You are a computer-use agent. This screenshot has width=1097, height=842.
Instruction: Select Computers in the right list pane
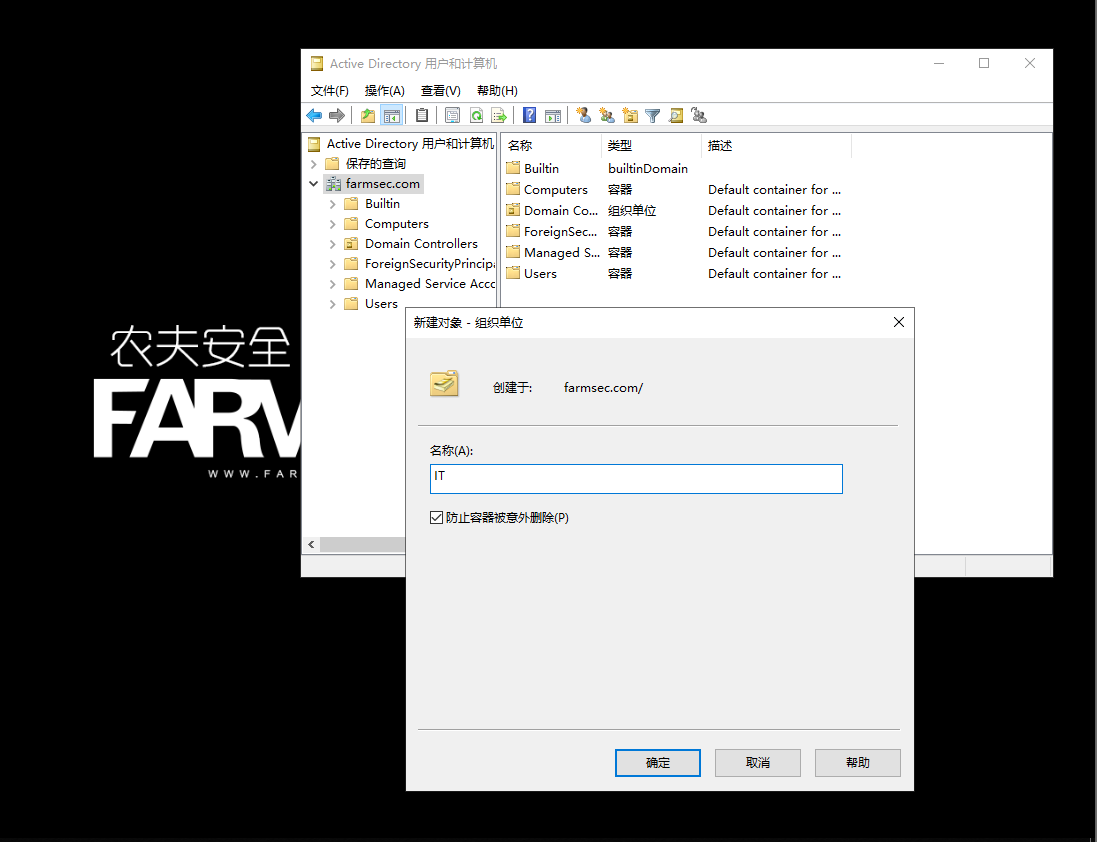point(555,190)
